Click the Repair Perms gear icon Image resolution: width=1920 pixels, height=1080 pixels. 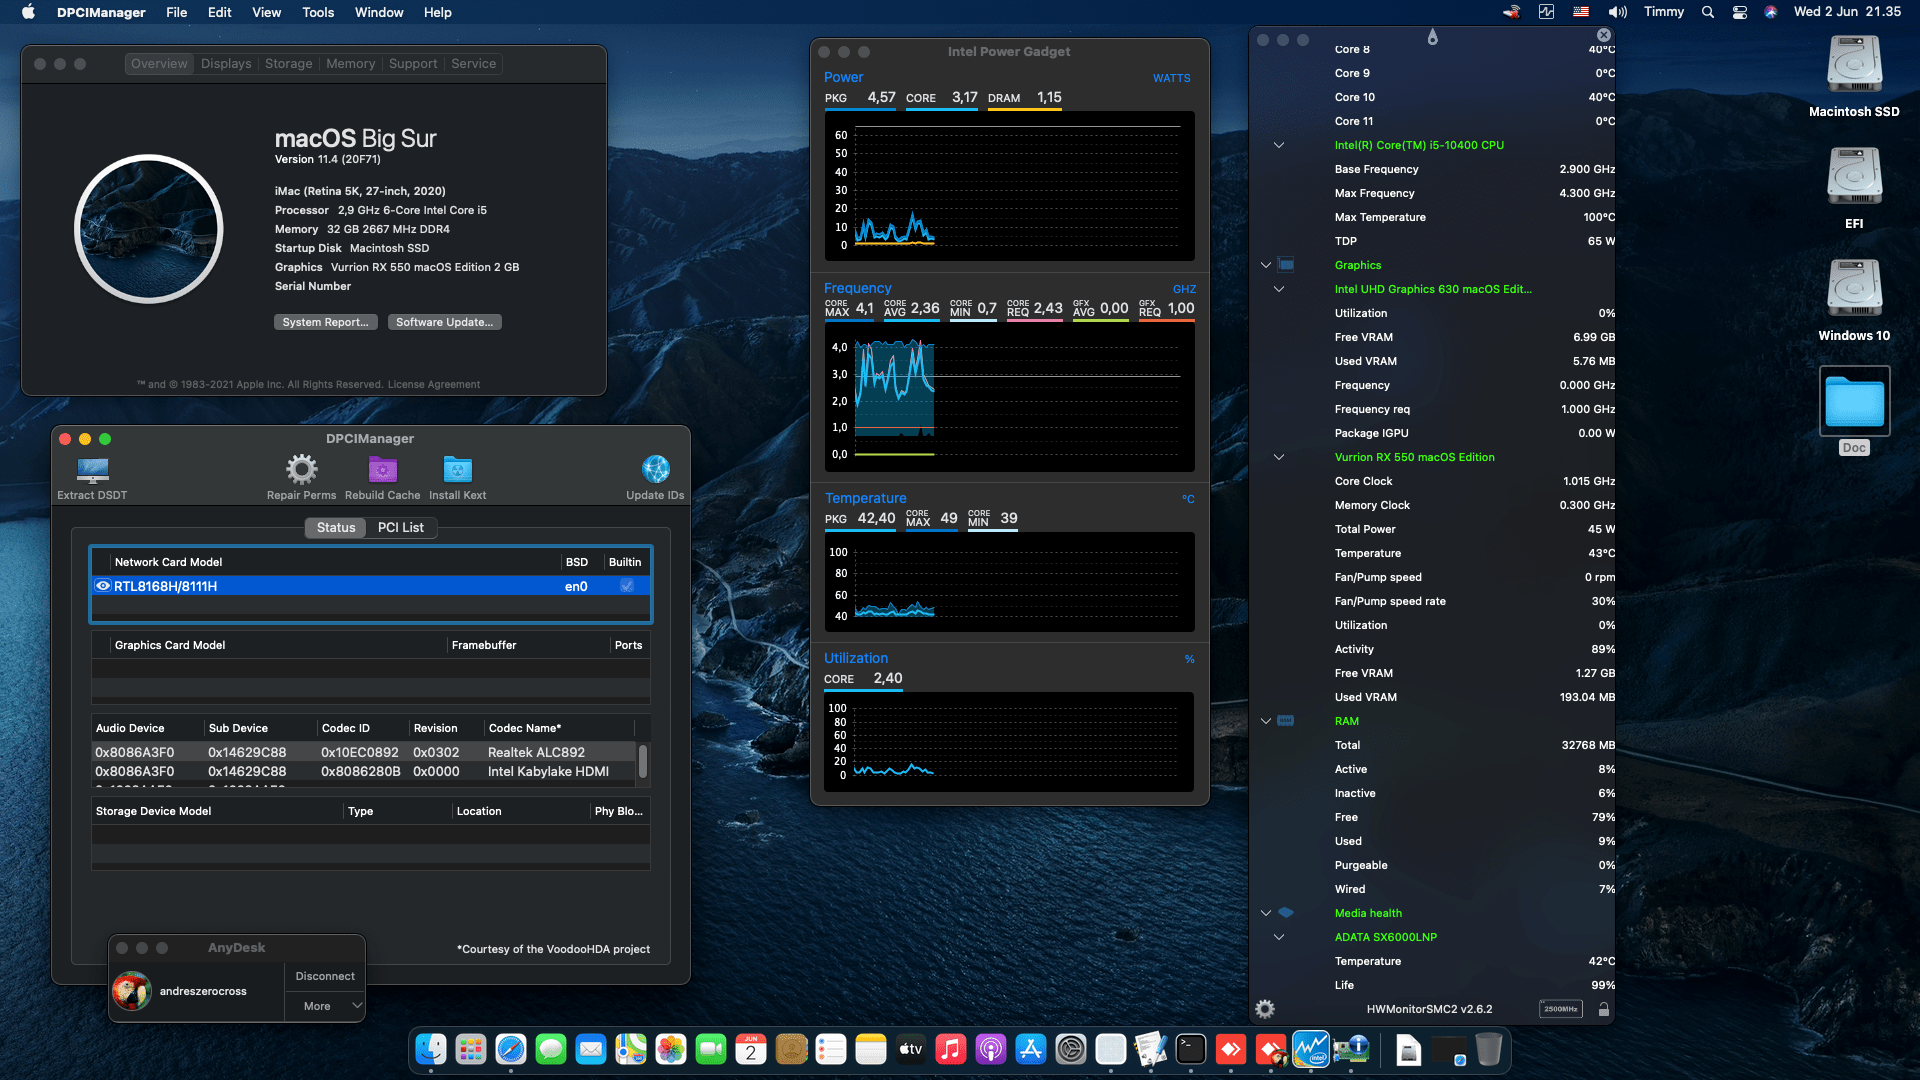(301, 469)
